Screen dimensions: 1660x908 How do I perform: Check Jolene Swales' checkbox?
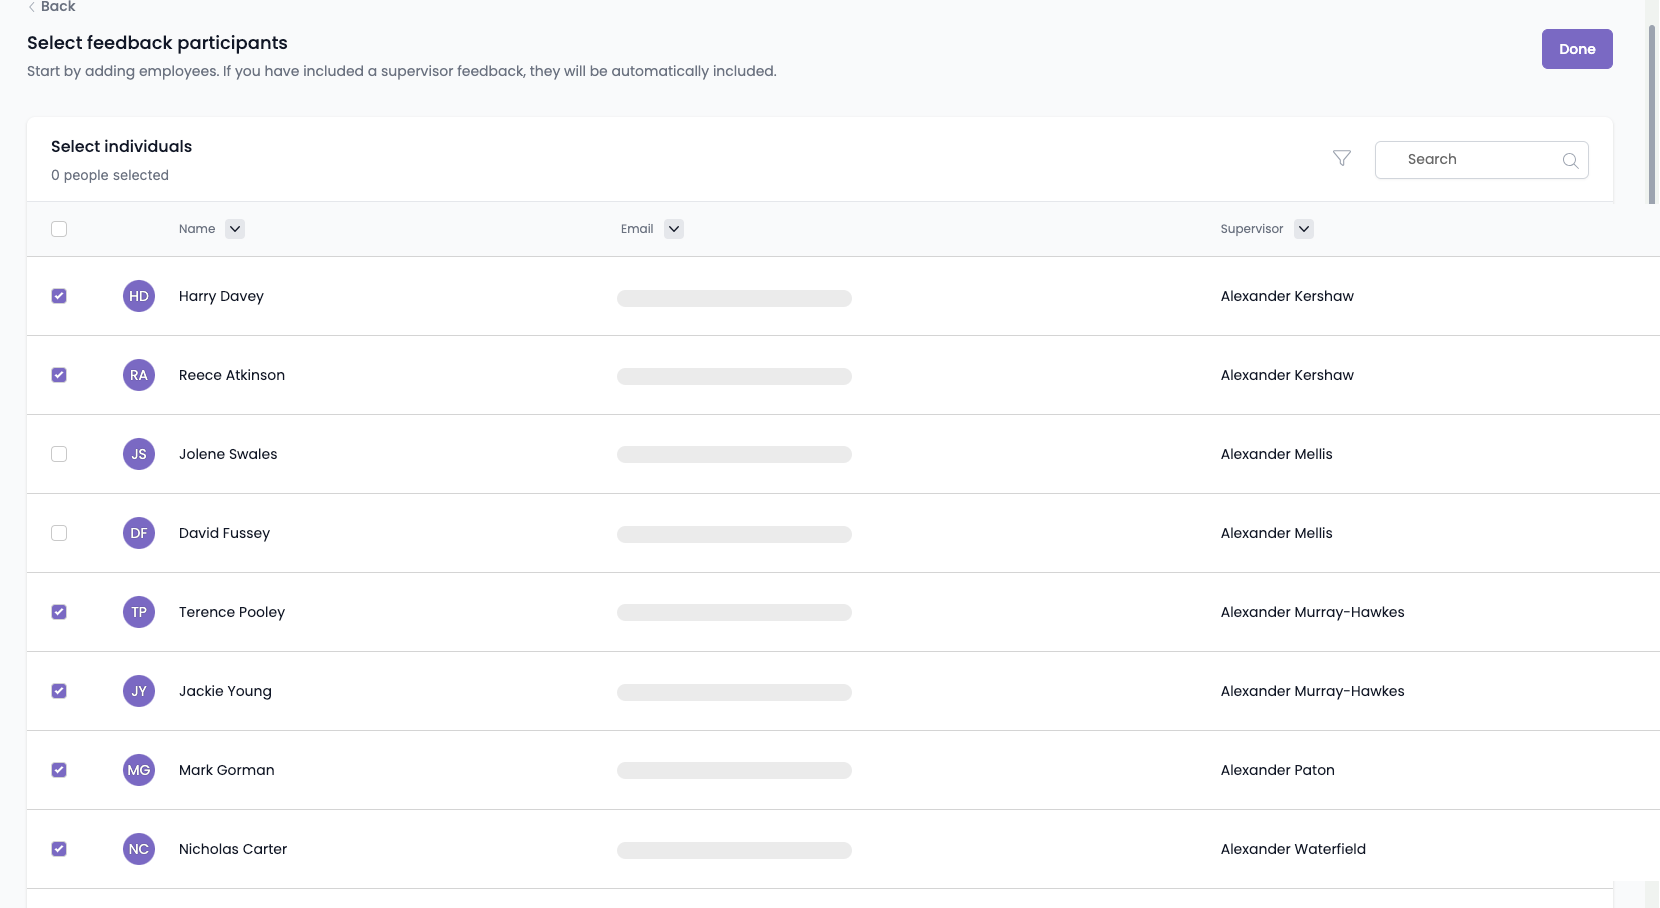click(x=59, y=454)
